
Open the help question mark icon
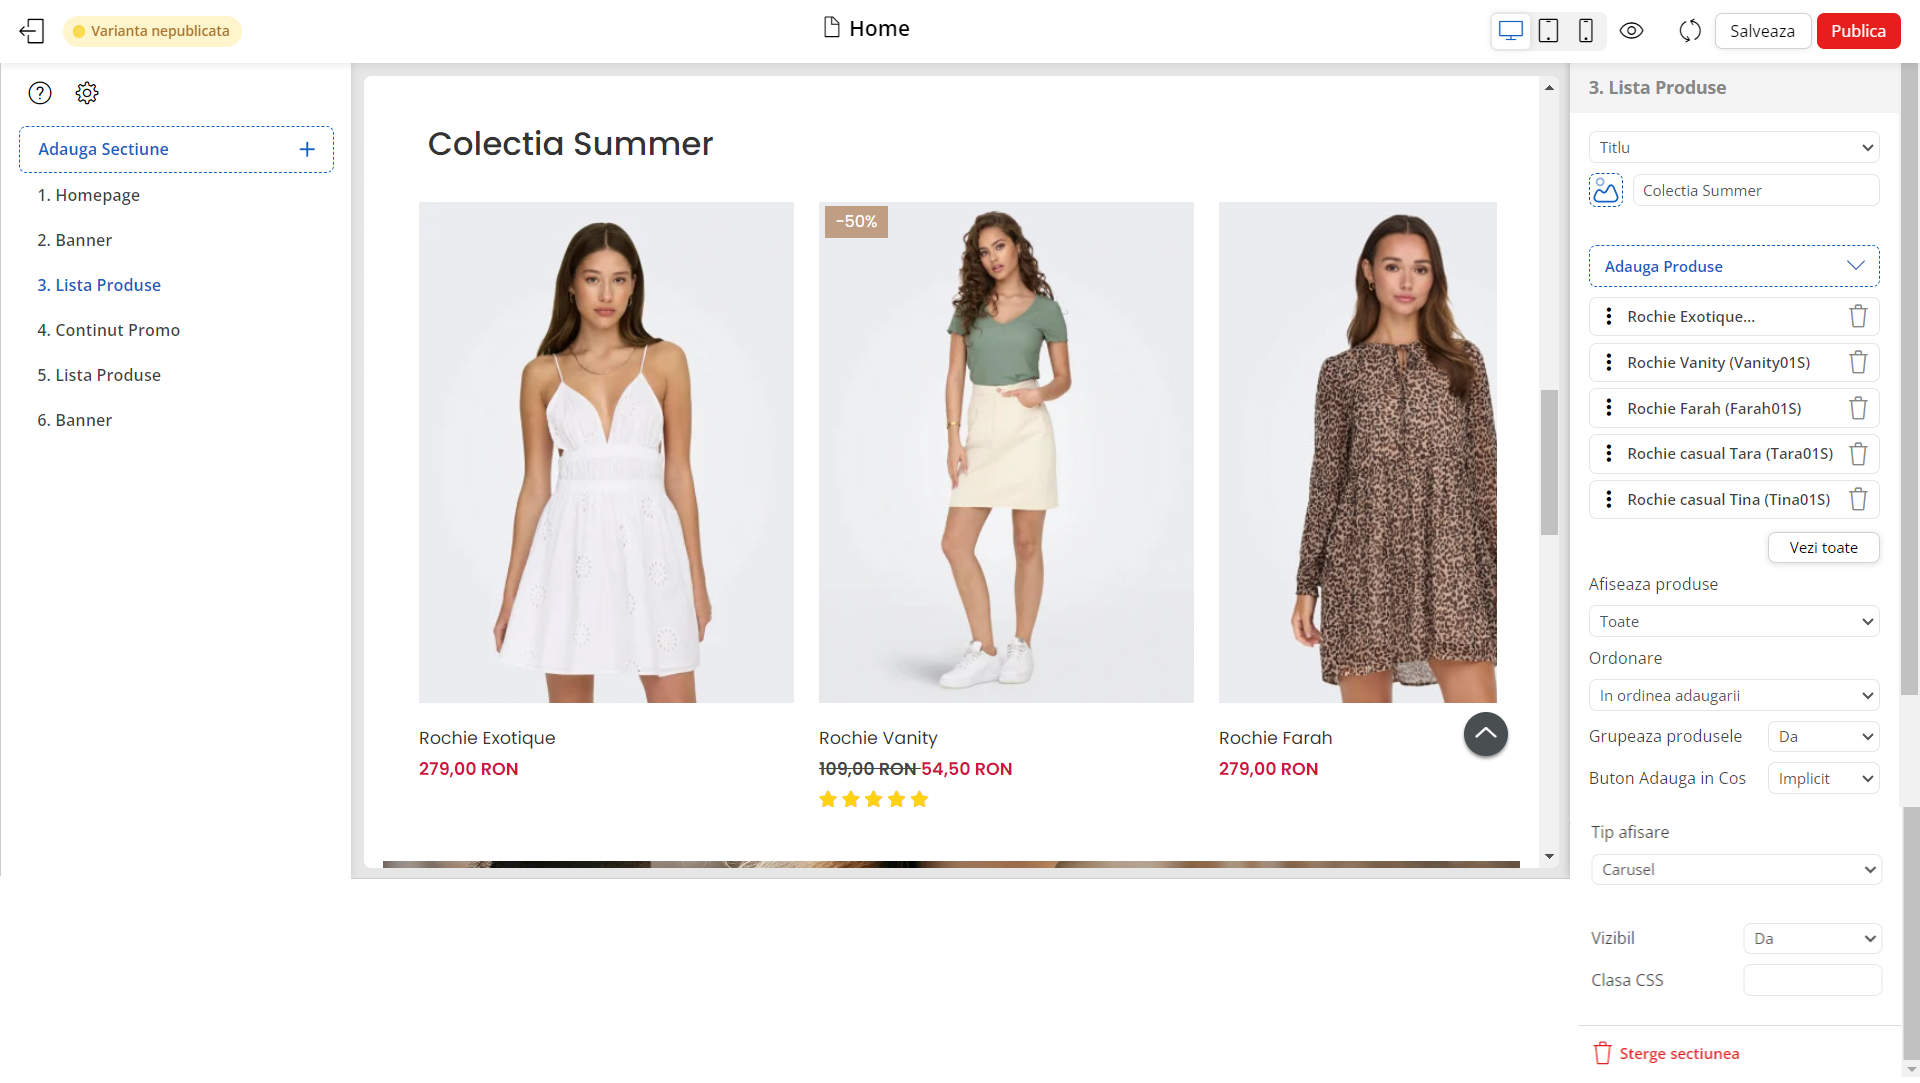40,93
